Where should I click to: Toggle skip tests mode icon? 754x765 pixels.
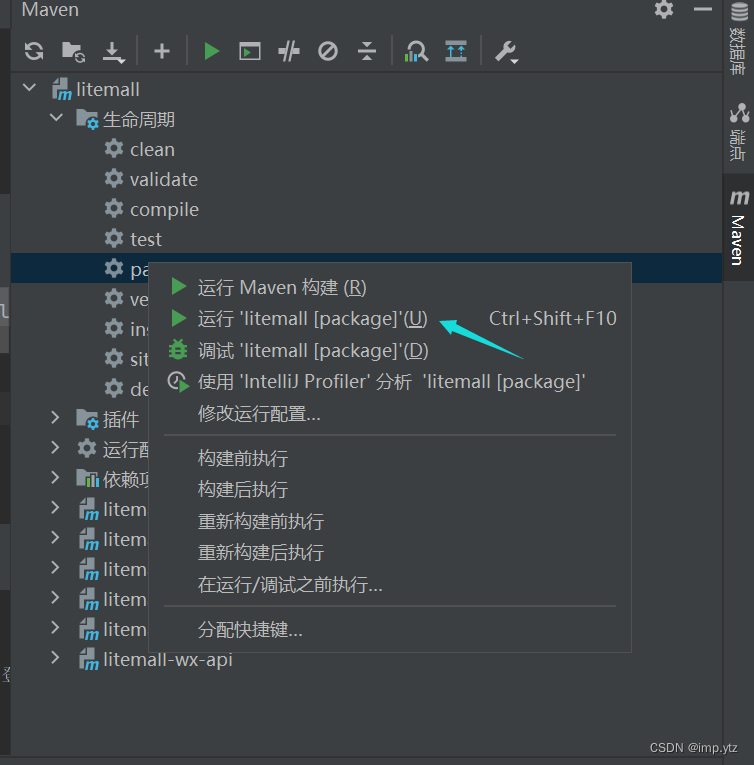[x=328, y=51]
